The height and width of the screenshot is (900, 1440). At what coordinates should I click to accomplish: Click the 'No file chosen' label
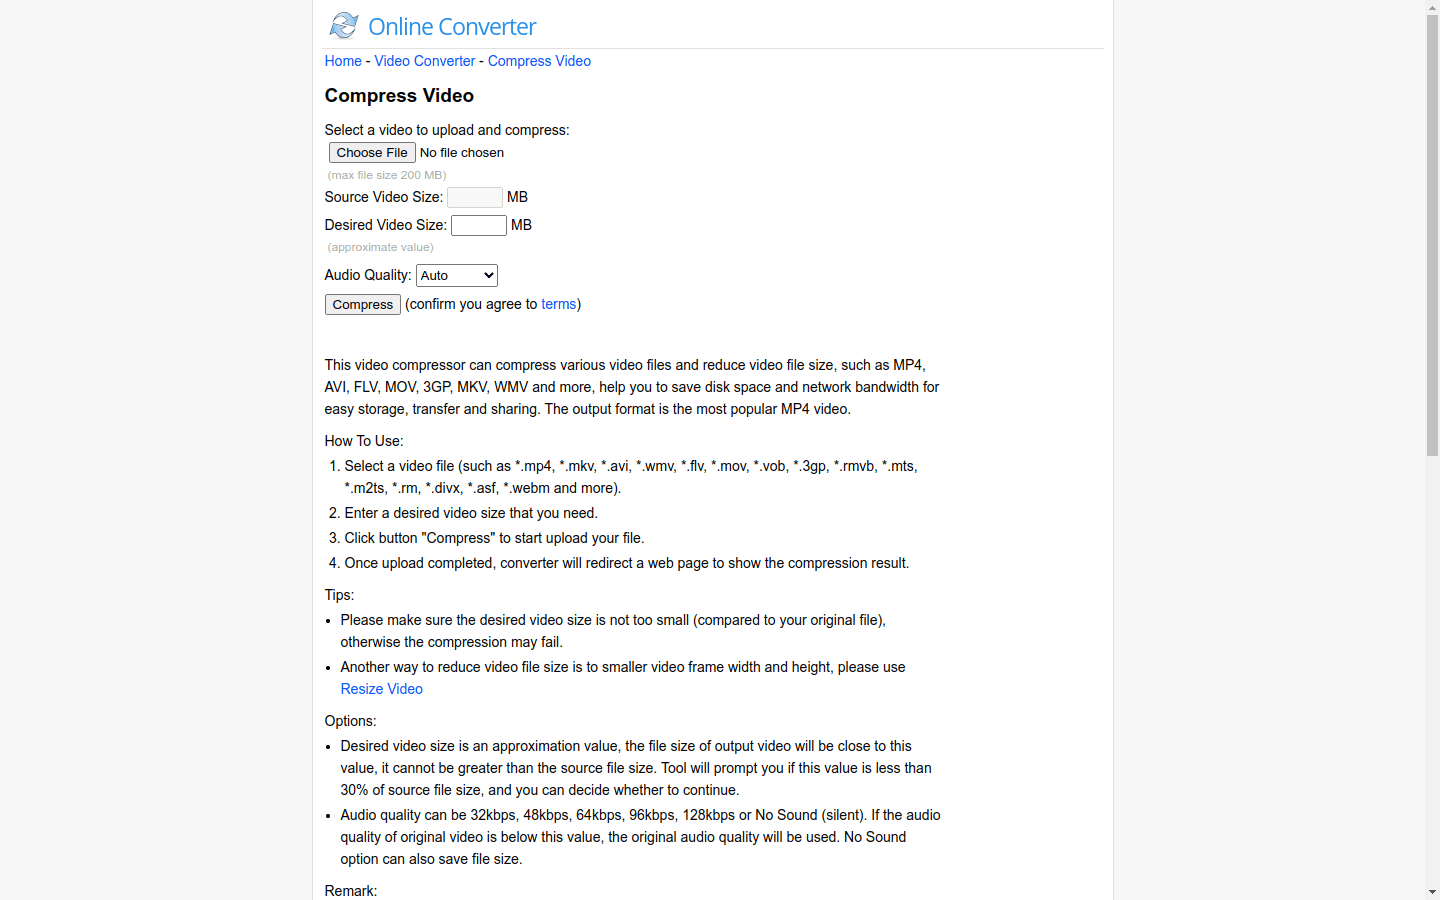(x=462, y=152)
